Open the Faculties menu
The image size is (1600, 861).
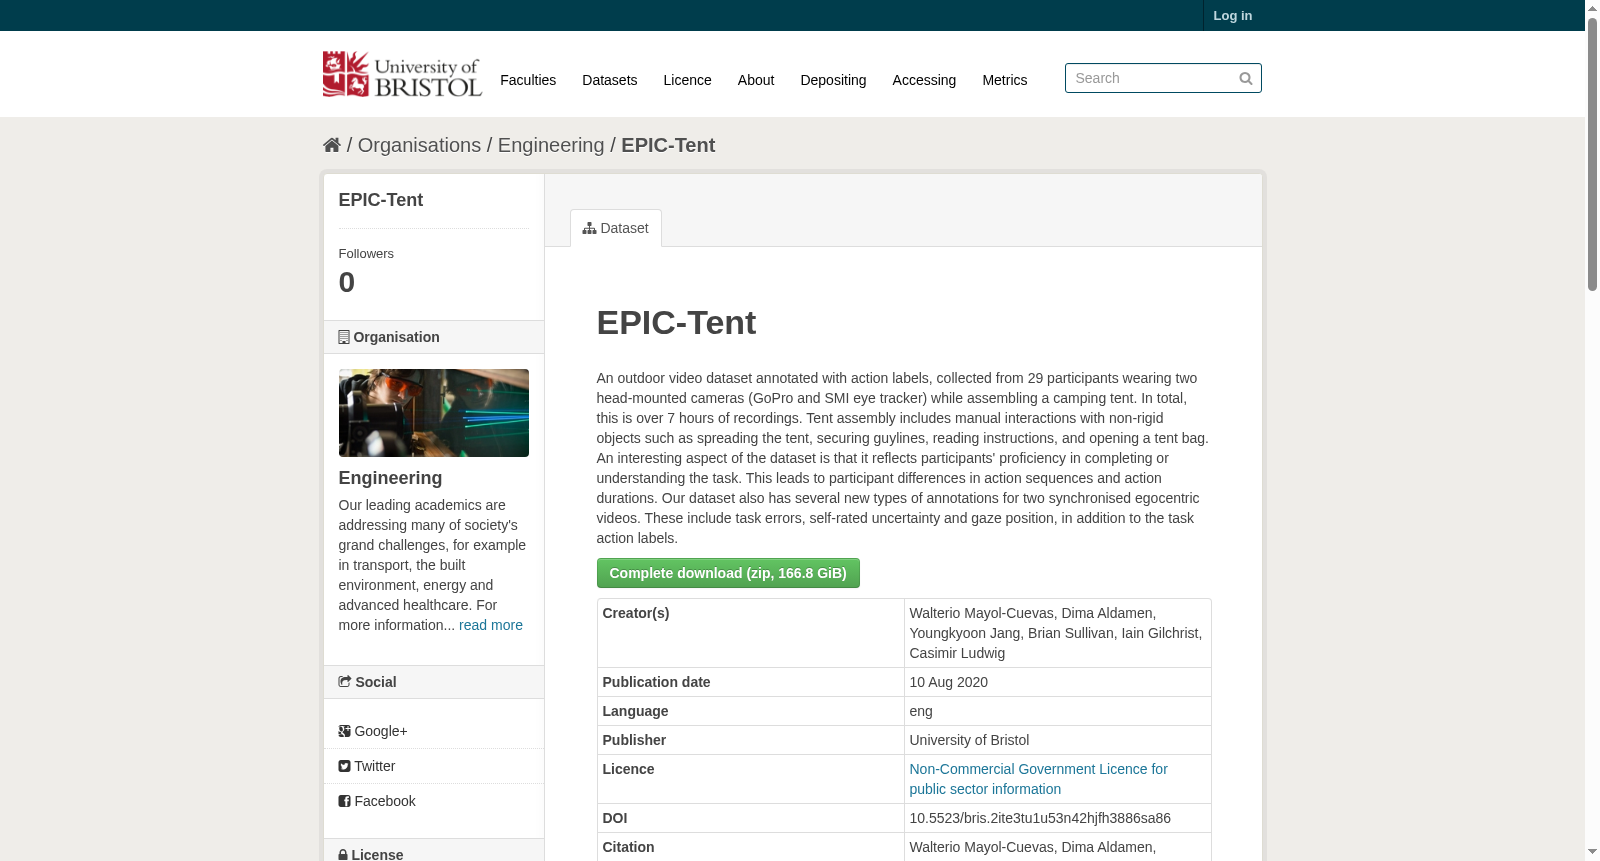[x=528, y=80]
